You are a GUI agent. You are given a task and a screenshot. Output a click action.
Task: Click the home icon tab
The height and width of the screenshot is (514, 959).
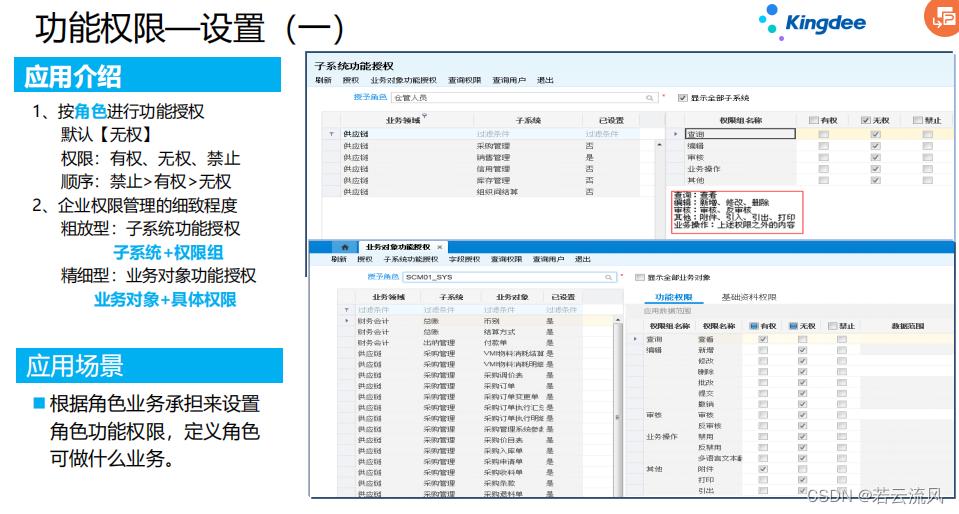[344, 247]
